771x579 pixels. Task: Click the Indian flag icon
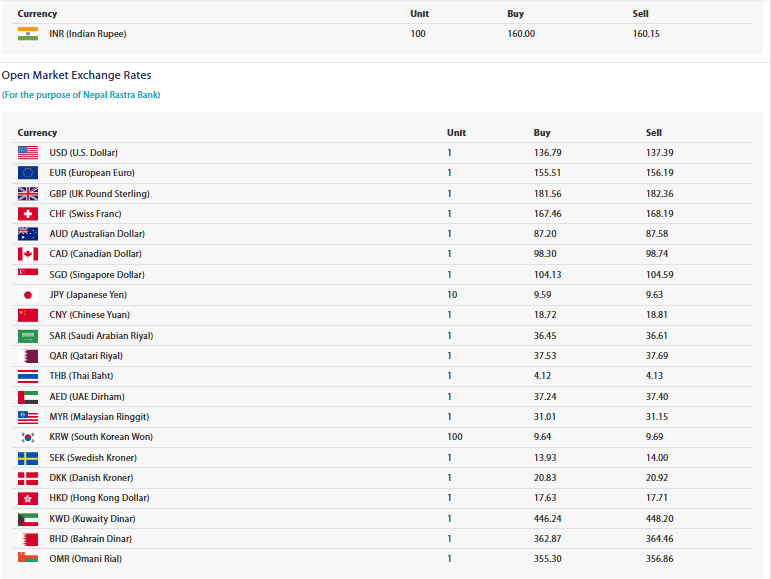tap(28, 33)
